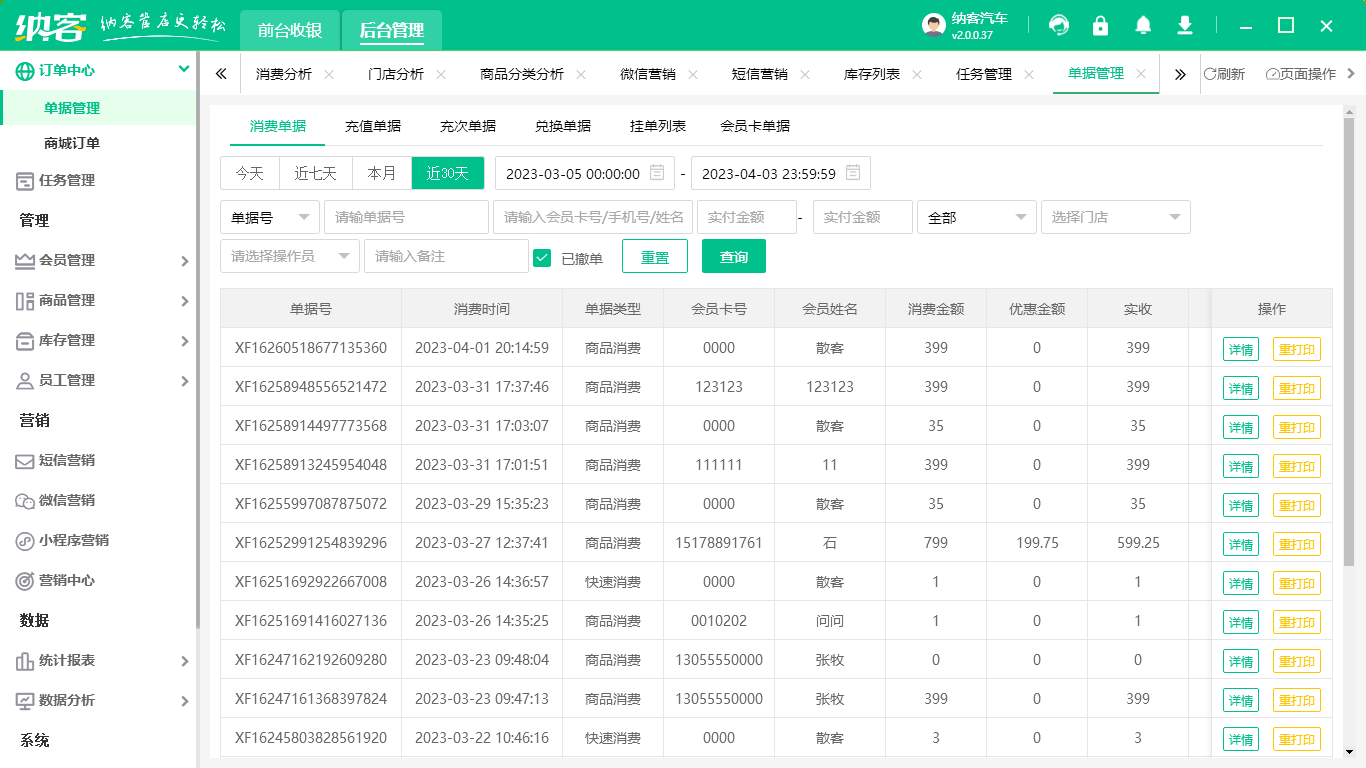Image resolution: width=1366 pixels, height=768 pixels.
Task: Click the green 查询 button
Action: point(733,257)
